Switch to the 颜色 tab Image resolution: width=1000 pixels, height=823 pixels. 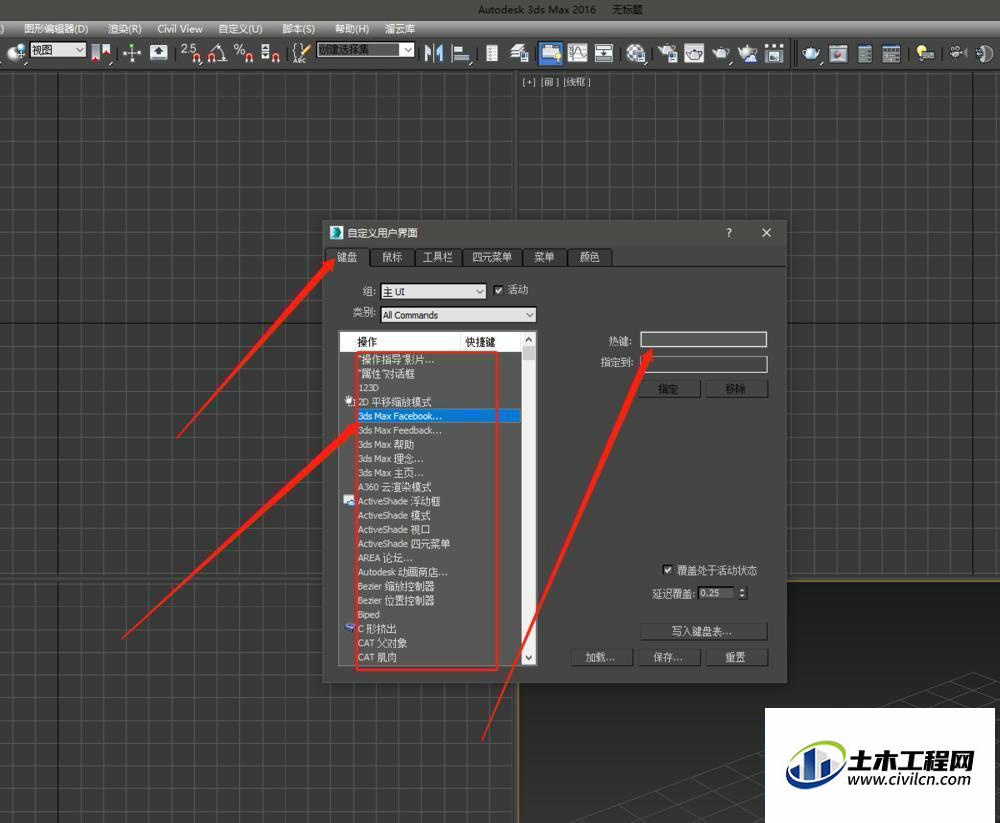coord(589,257)
